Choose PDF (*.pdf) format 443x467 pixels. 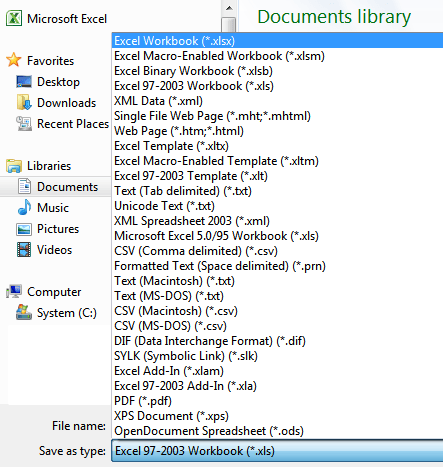click(277, 401)
